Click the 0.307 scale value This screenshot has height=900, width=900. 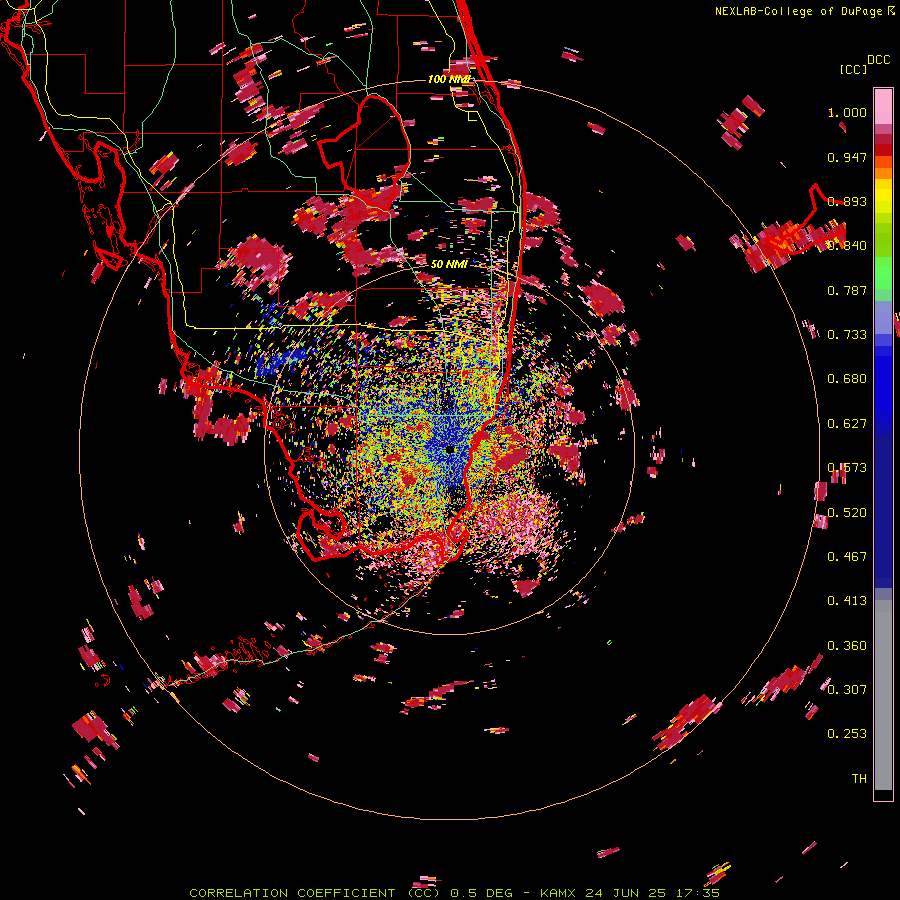[847, 689]
